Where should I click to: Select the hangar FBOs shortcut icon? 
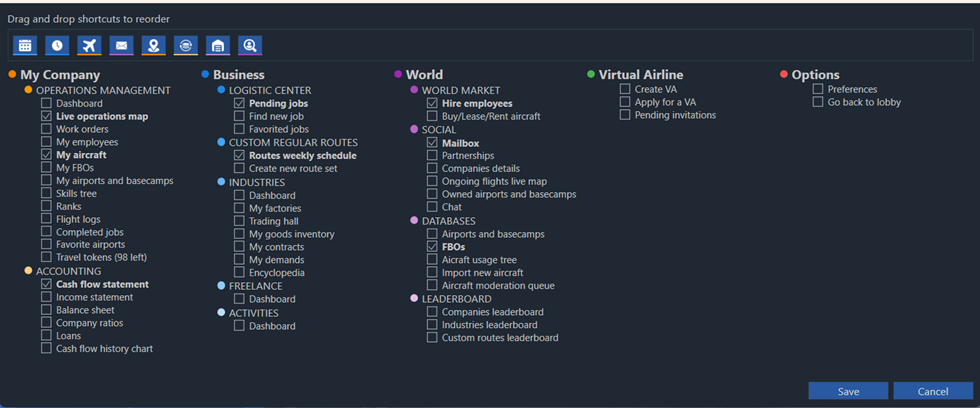point(217,45)
